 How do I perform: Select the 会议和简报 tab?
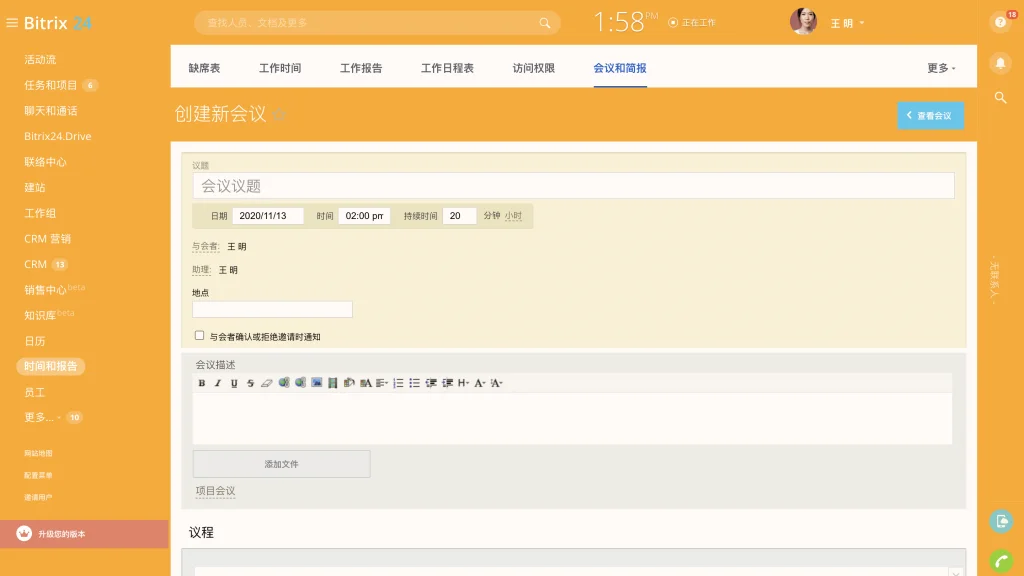point(620,68)
